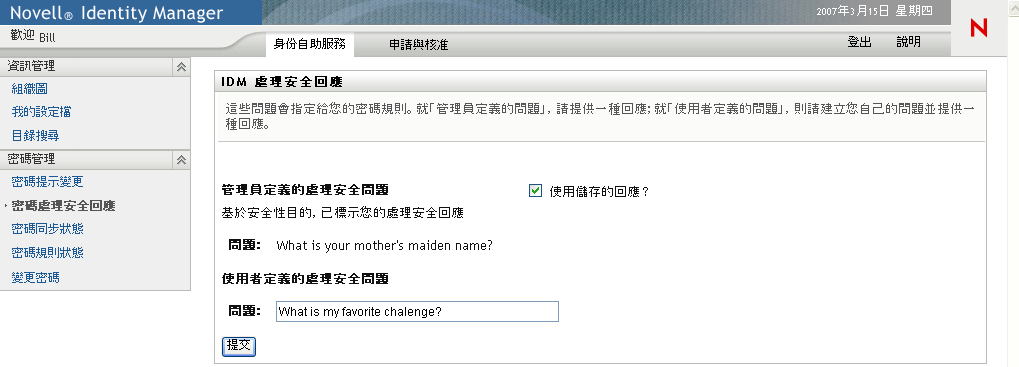
Task: Switch to the 身份自助服務 tab
Action: (309, 44)
